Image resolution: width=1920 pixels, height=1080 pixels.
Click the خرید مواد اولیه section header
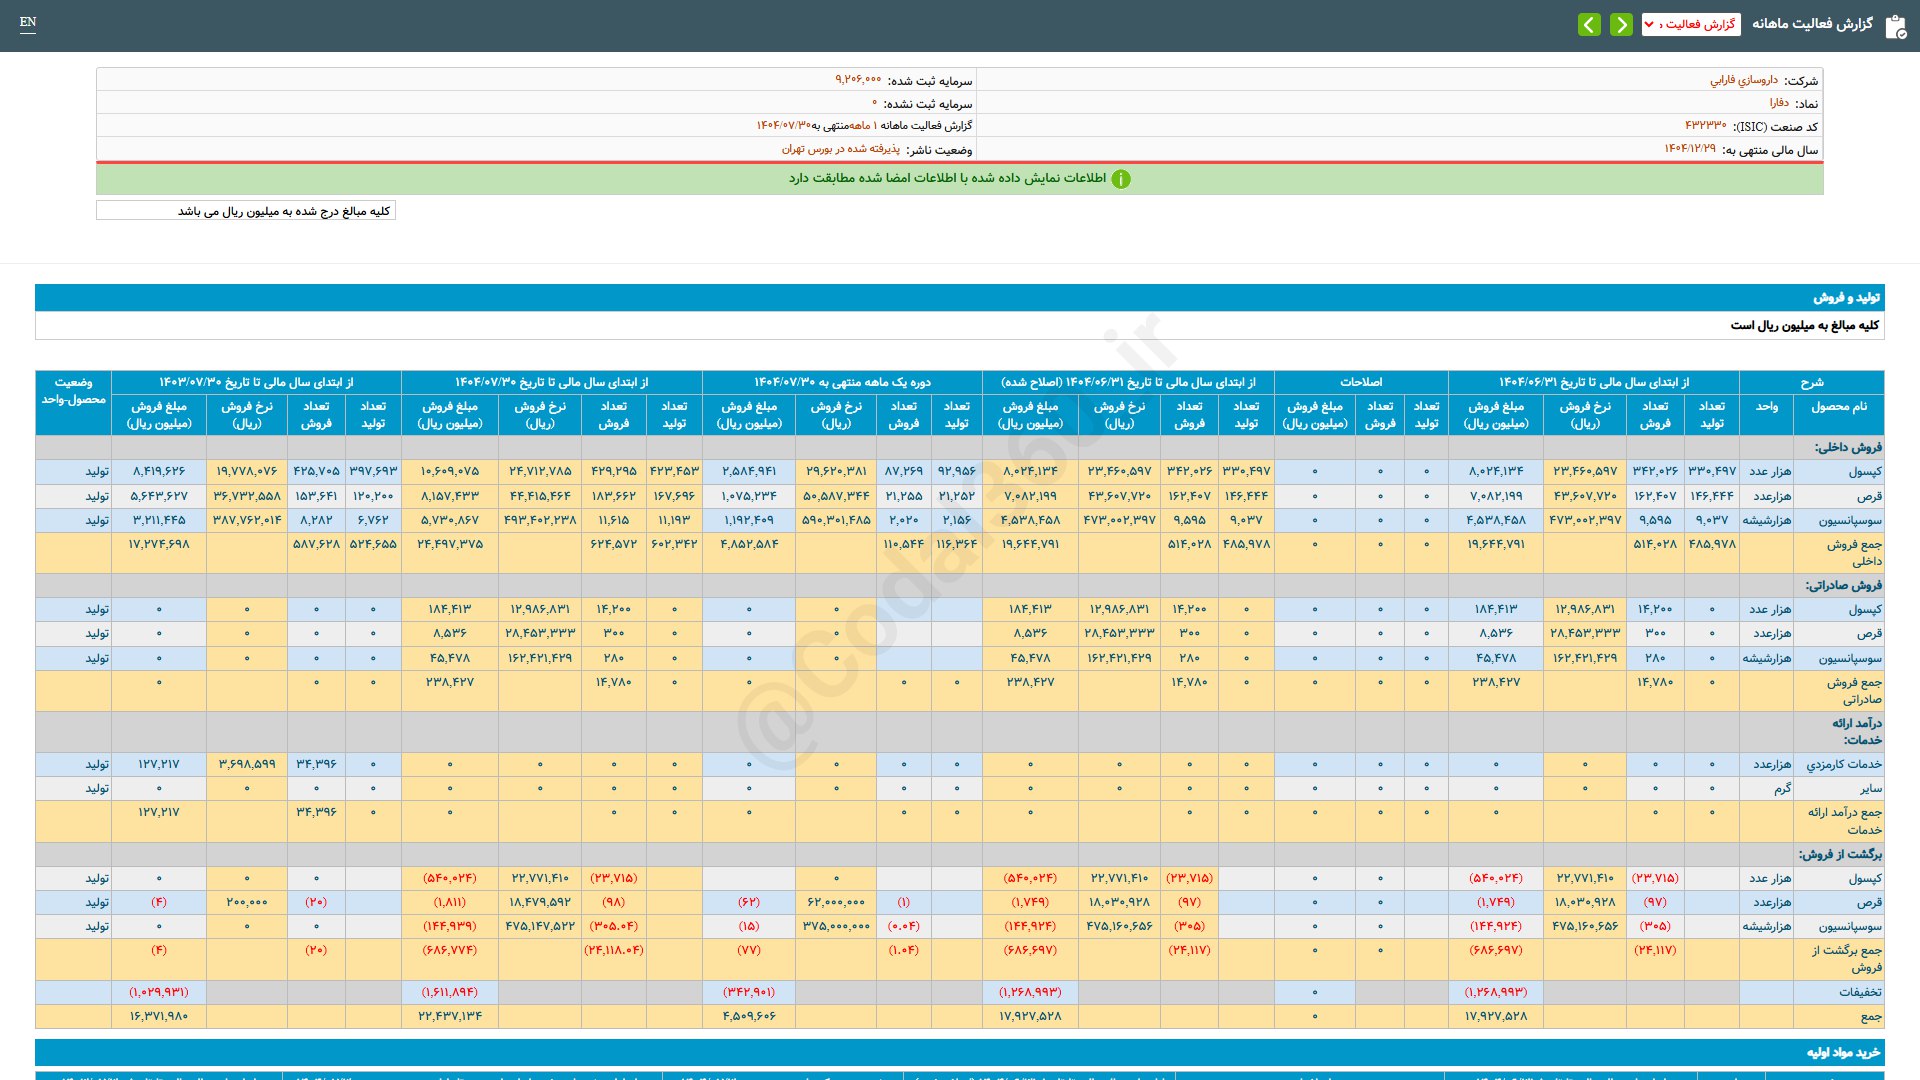(1842, 1052)
